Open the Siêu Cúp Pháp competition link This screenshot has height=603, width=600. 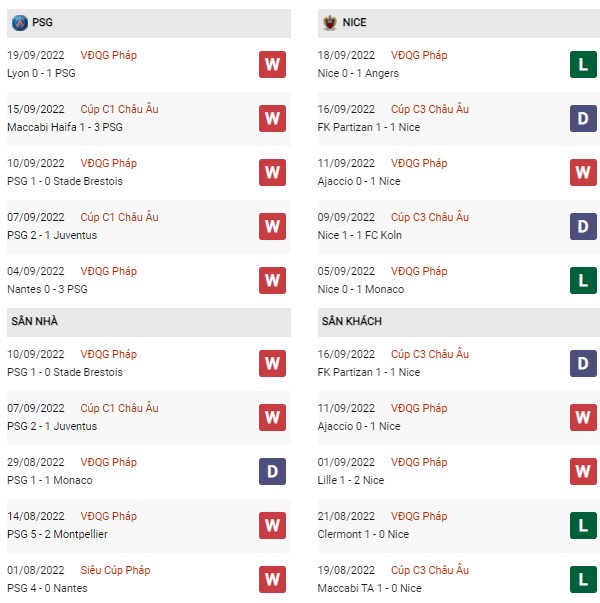coord(115,570)
